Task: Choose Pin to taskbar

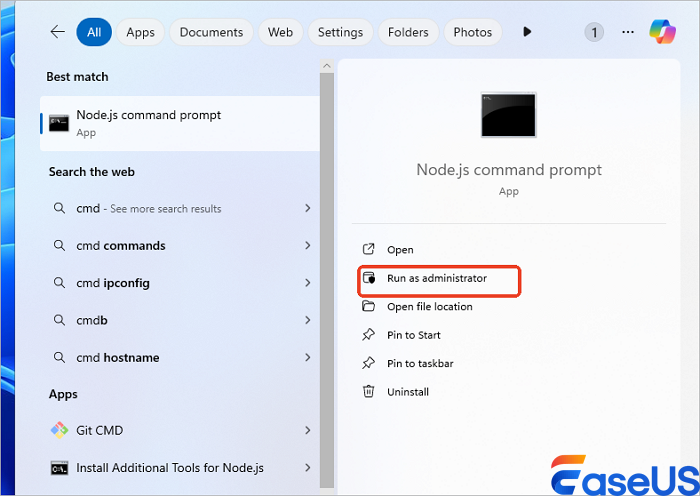Action: point(420,363)
